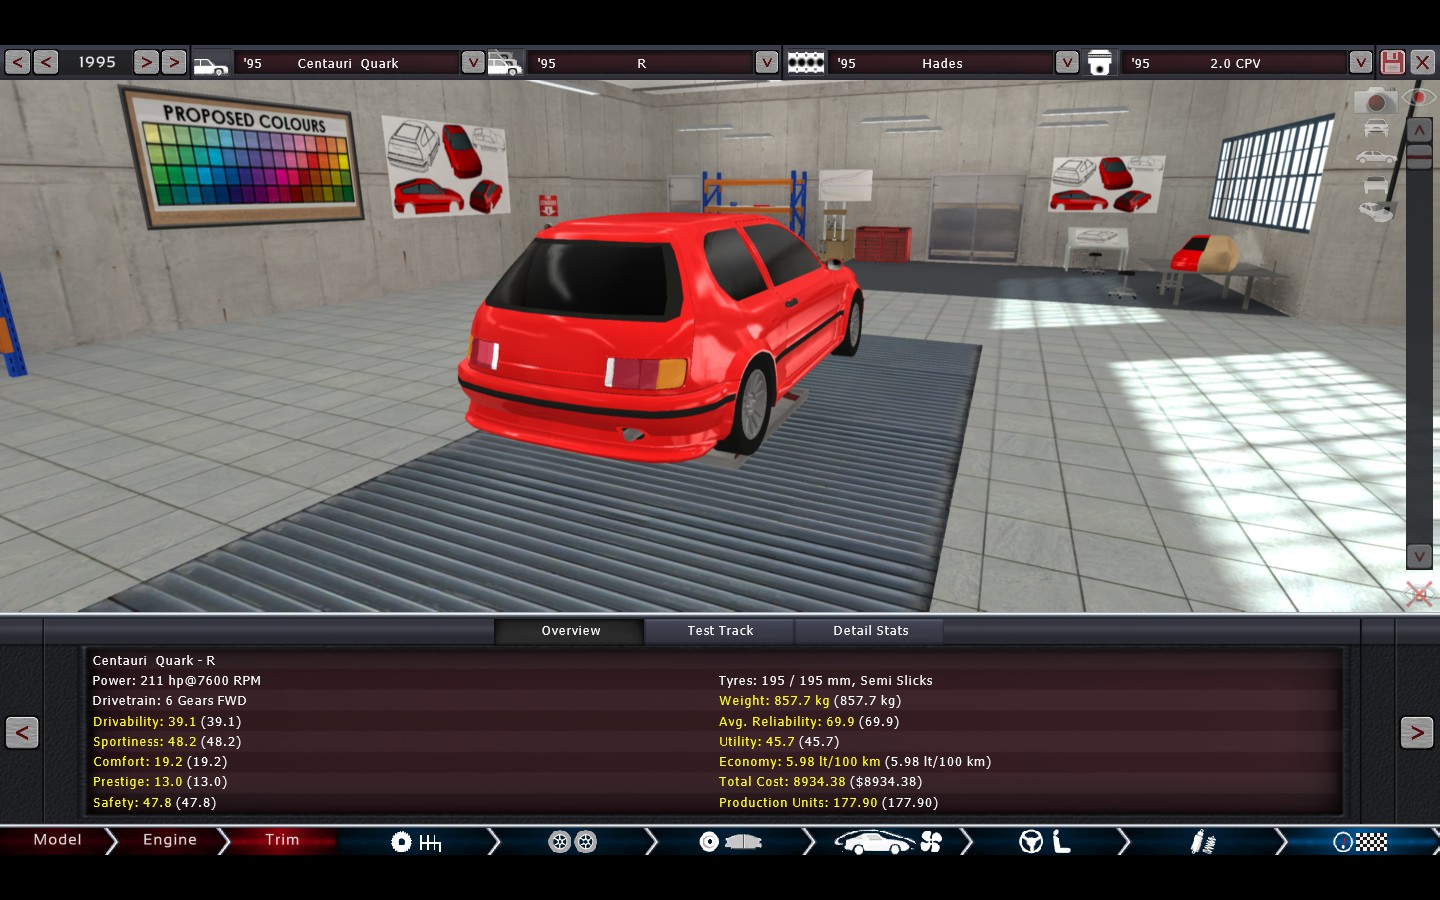This screenshot has width=1440, height=900.
Task: Open the interior and steering section
Action: 1045,842
